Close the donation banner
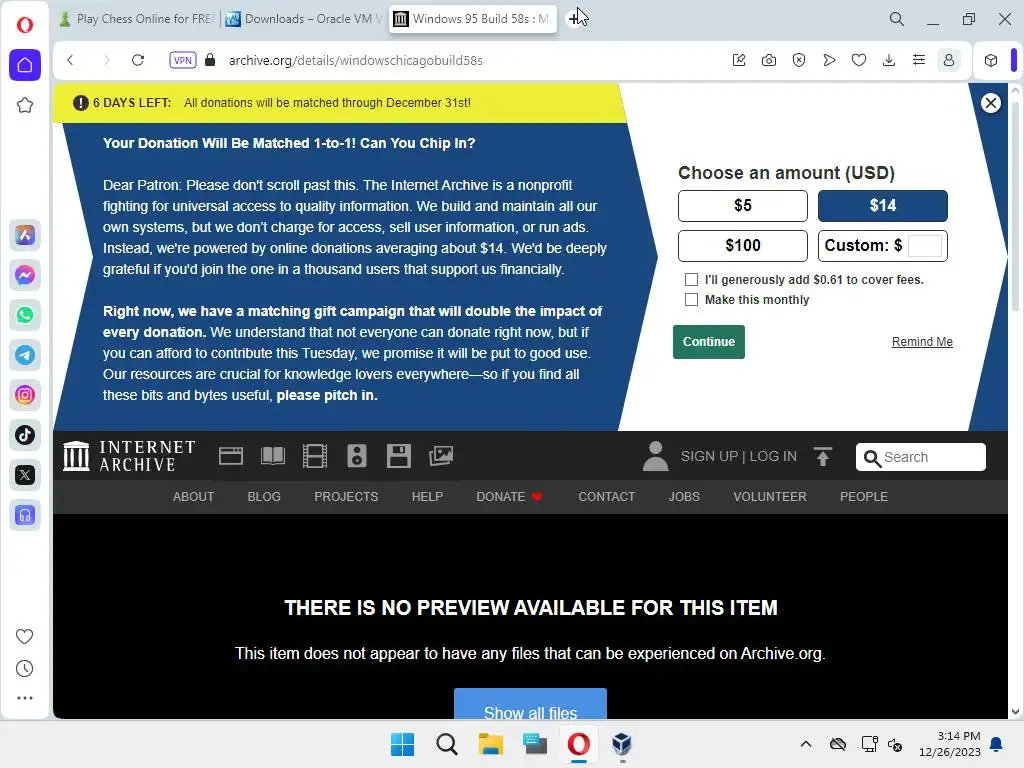The width and height of the screenshot is (1024, 768). pyautogui.click(x=991, y=103)
